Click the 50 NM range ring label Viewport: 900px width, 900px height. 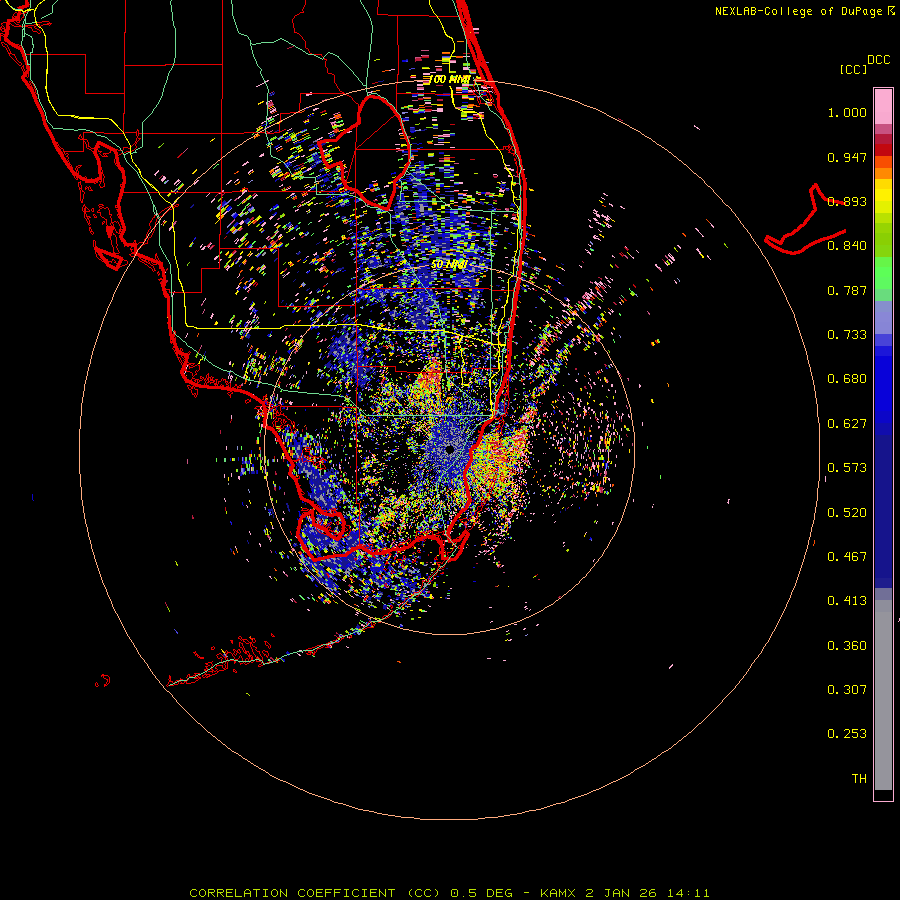(449, 265)
